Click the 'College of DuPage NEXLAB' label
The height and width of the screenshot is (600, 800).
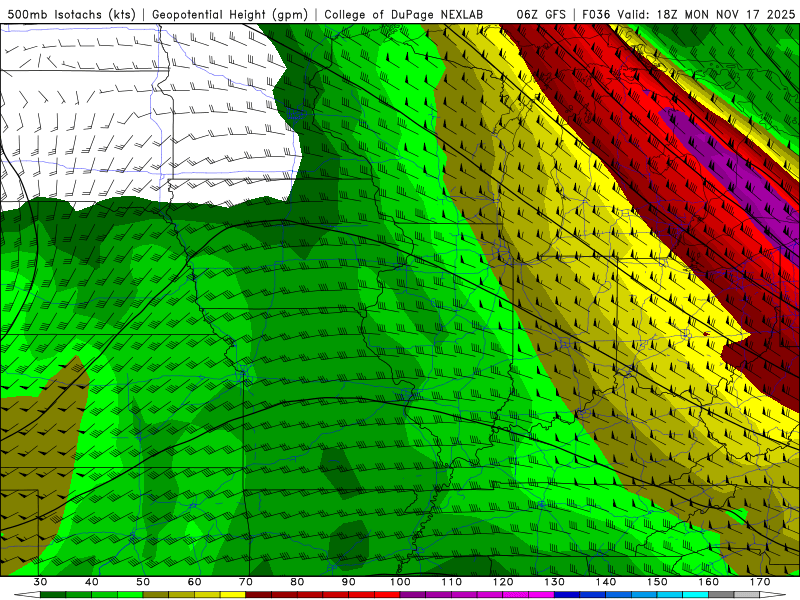[404, 14]
